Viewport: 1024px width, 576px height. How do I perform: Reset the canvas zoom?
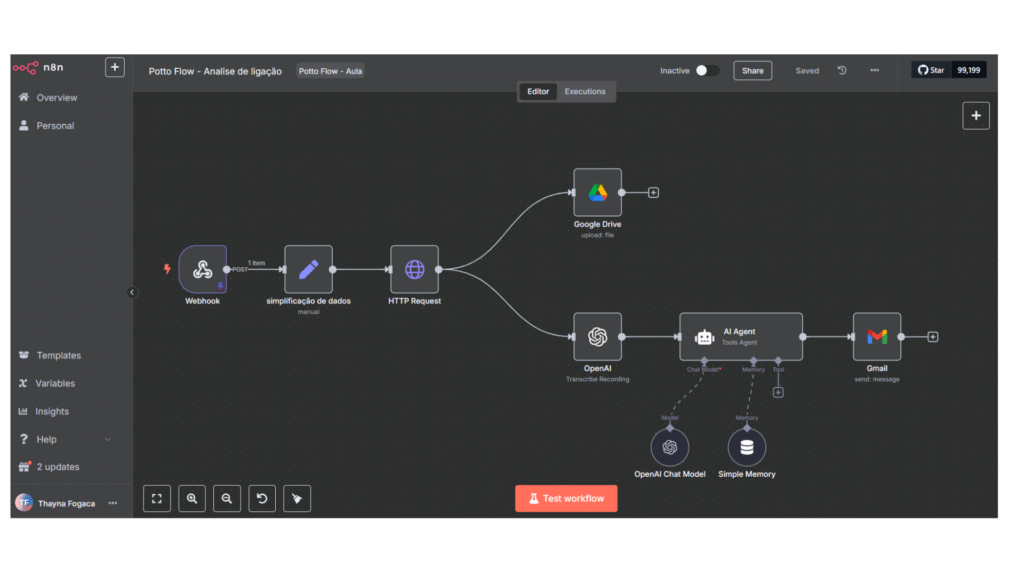(x=262, y=498)
